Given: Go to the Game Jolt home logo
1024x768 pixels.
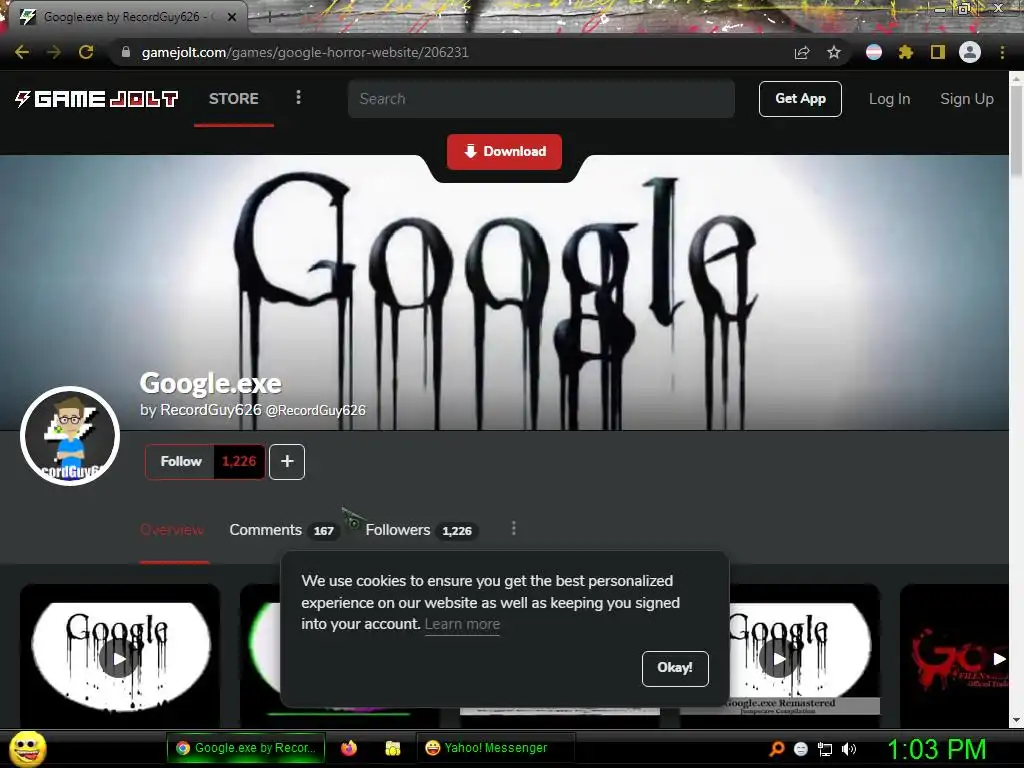Looking at the screenshot, I should [96, 99].
